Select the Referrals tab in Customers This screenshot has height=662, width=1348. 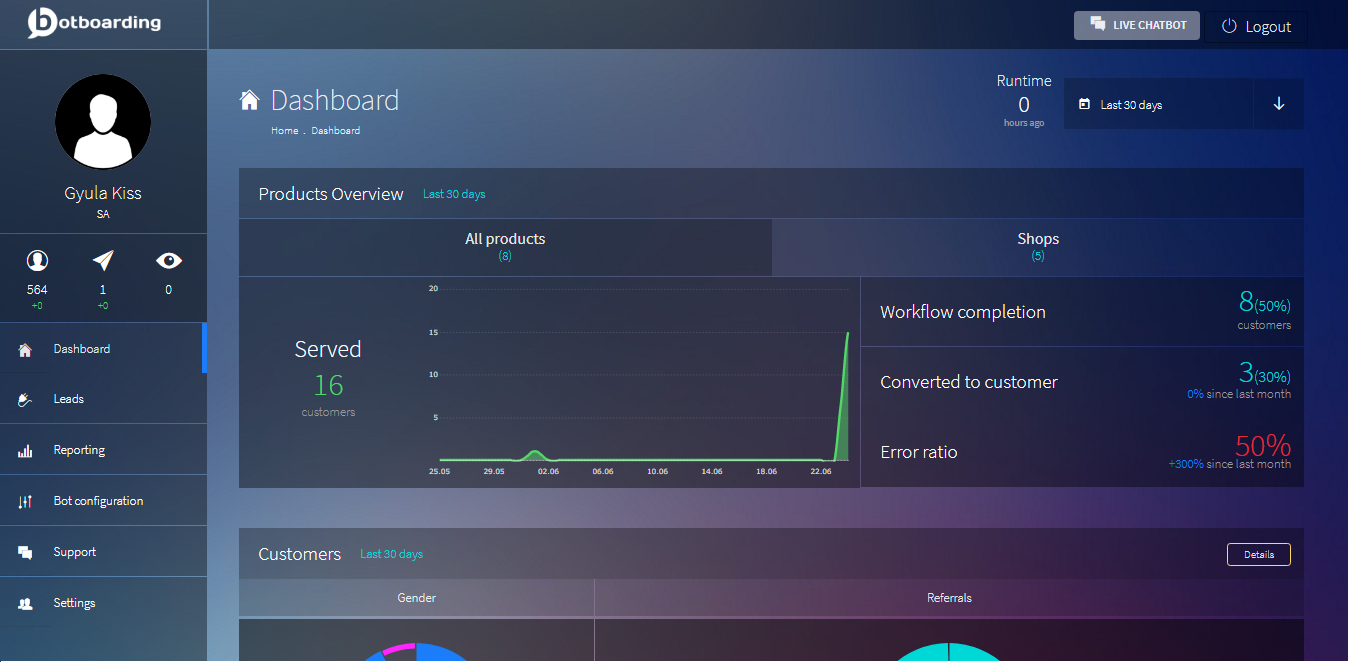[x=949, y=598]
